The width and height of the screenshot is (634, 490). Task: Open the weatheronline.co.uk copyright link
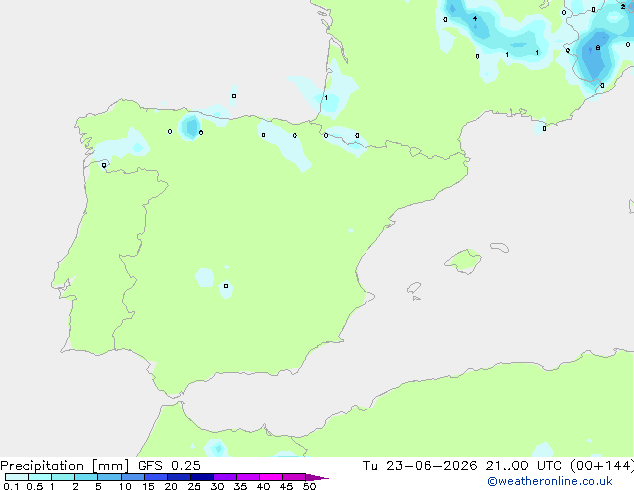tap(549, 481)
